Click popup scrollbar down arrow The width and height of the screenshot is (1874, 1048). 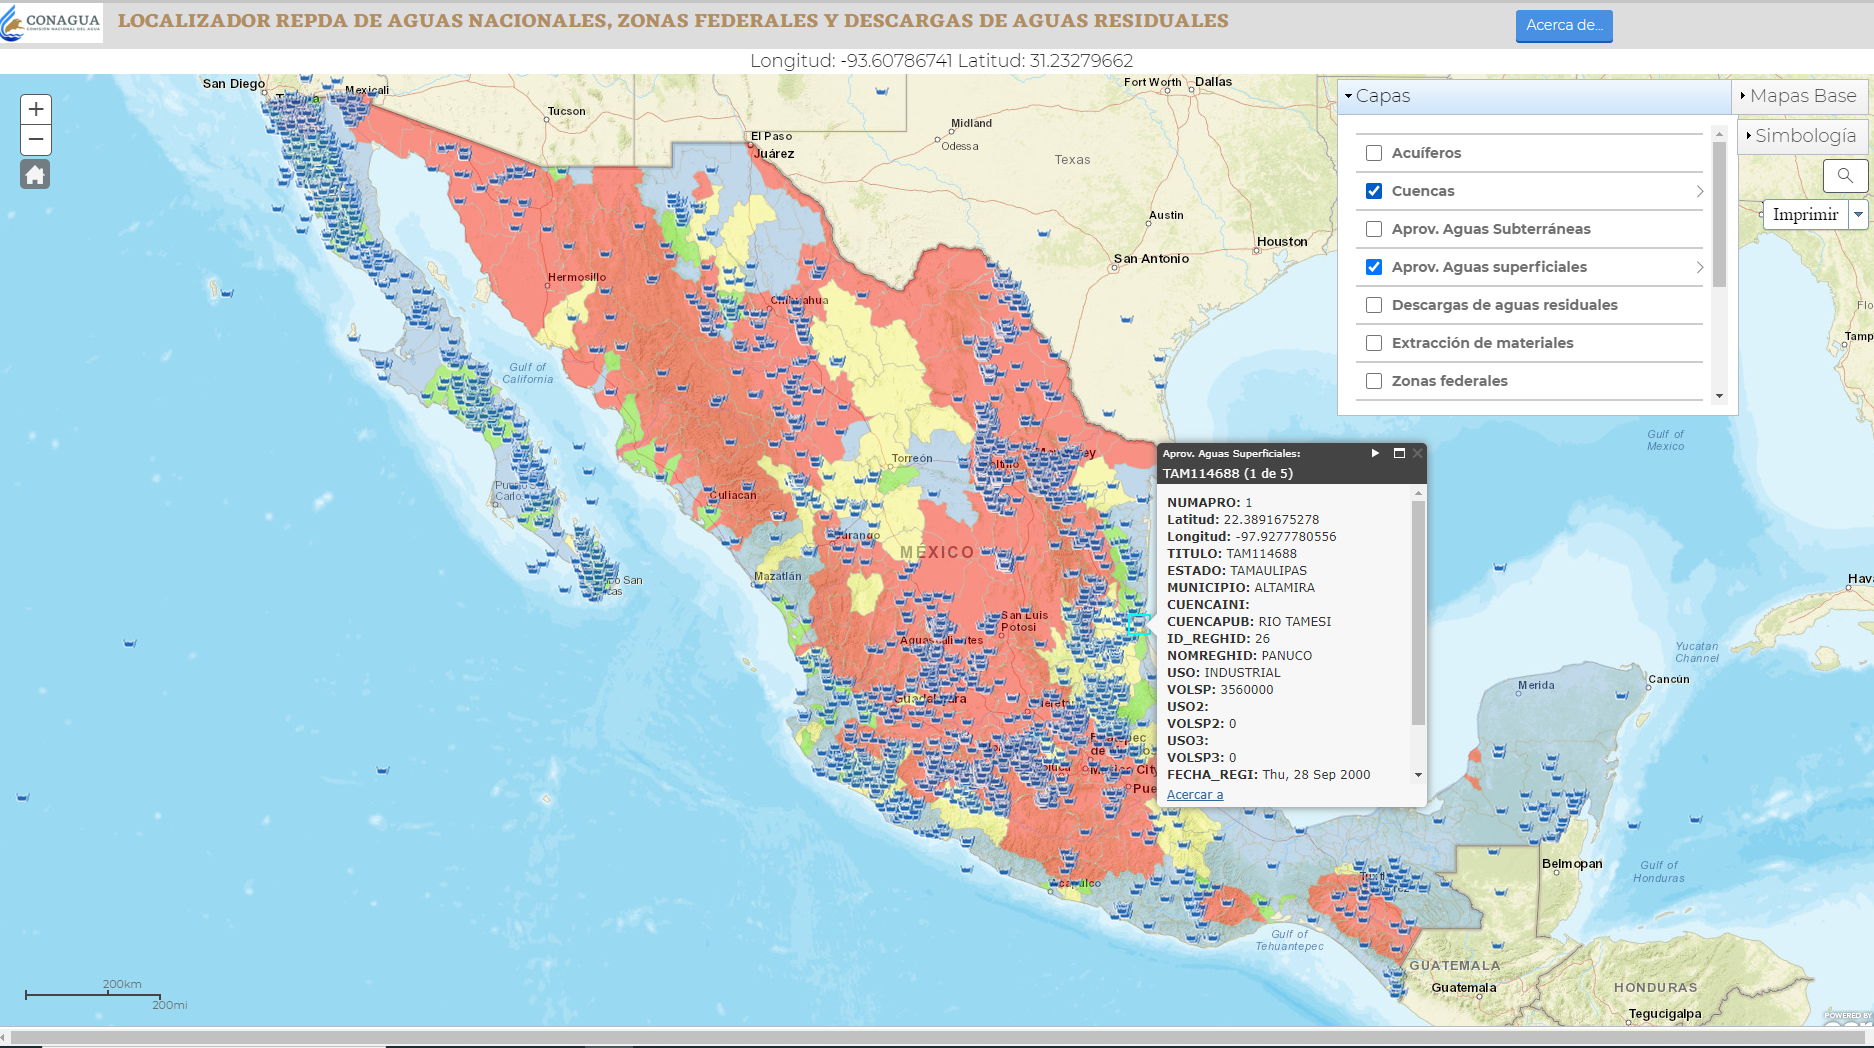coord(1418,775)
